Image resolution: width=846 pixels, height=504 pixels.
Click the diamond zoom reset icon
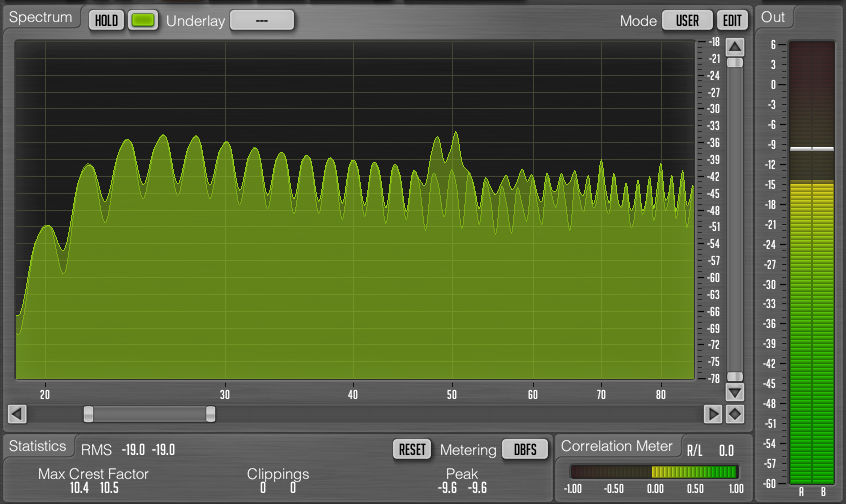(735, 414)
